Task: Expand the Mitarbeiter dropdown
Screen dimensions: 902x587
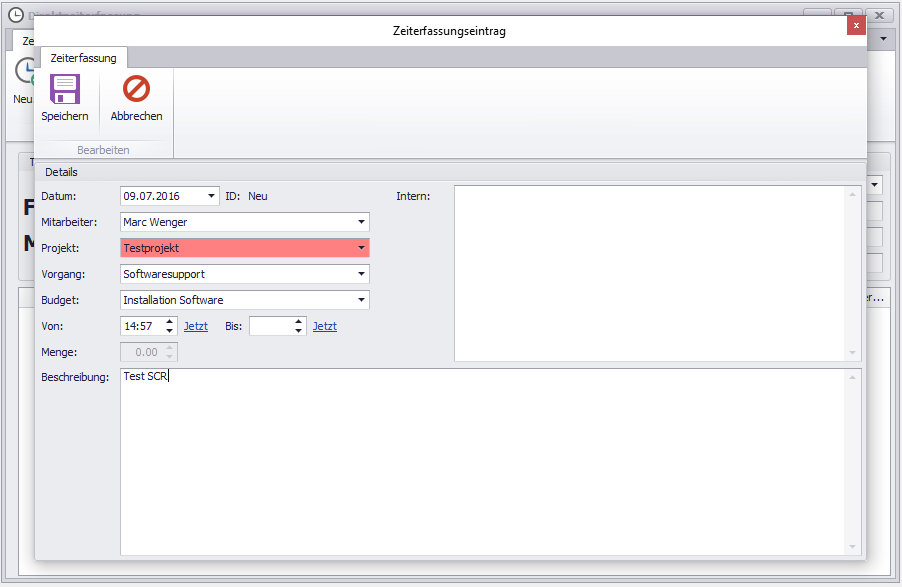Action: 361,222
